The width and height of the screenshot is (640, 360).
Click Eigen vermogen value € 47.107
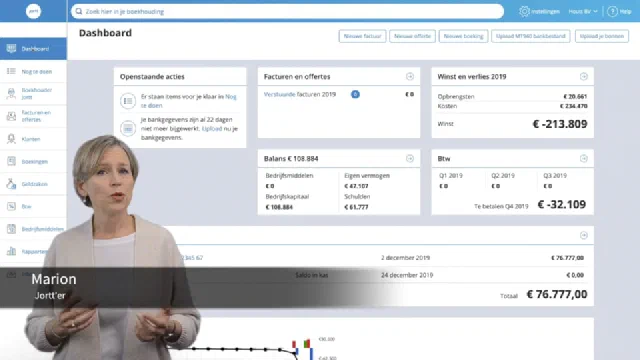pyautogui.click(x=356, y=186)
